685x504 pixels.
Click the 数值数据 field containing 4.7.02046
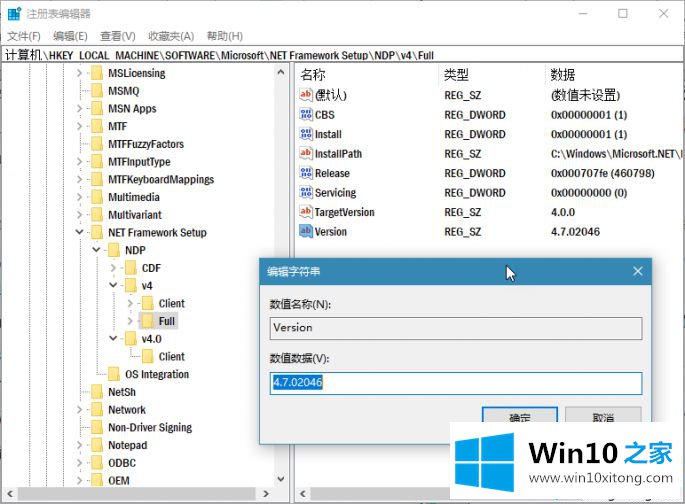(456, 383)
